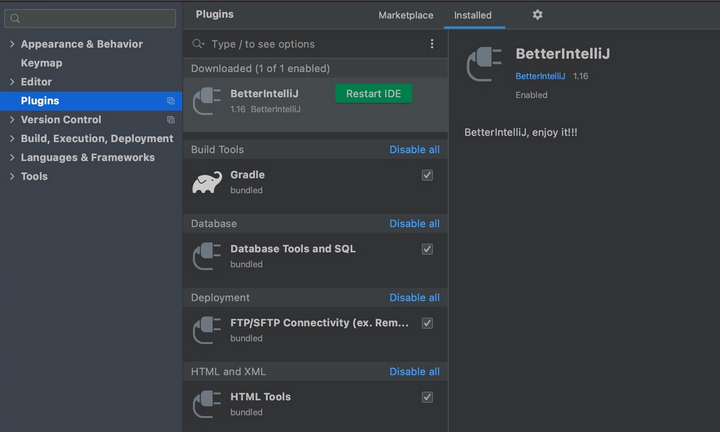Click the project-level icon beside Version Control

pos(171,119)
